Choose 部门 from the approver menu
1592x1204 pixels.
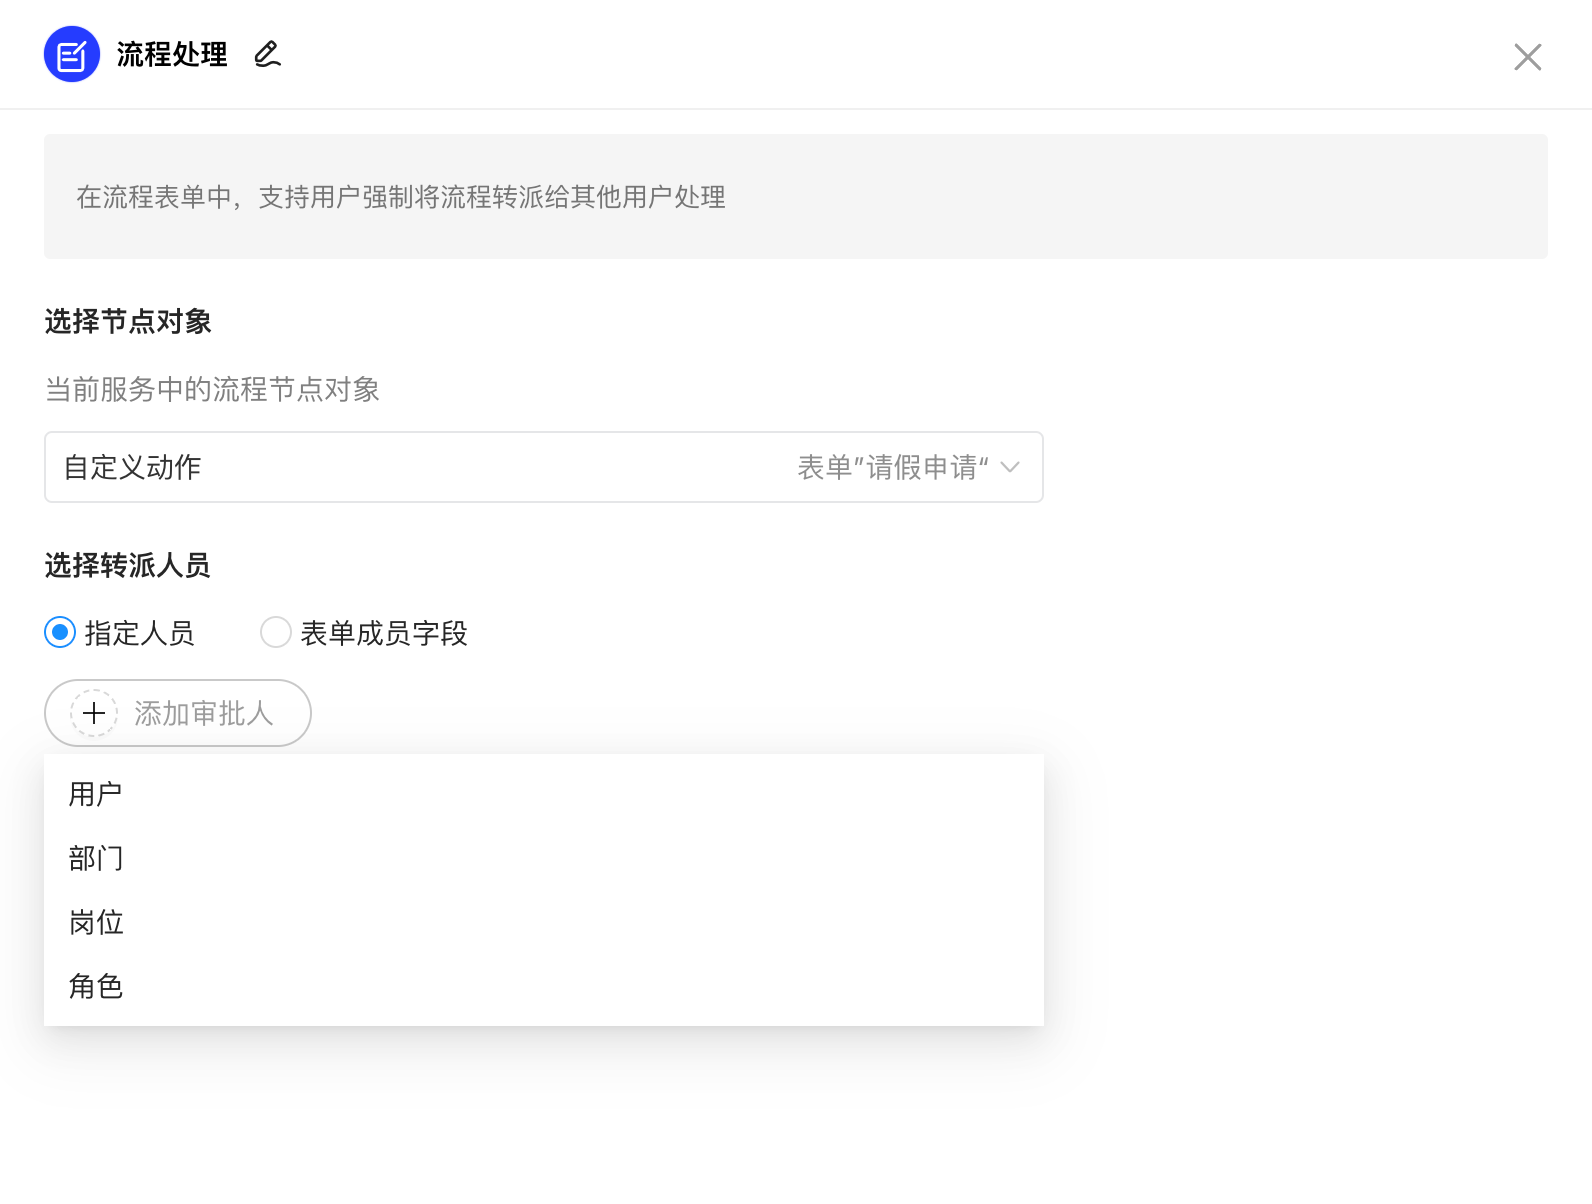click(x=96, y=858)
